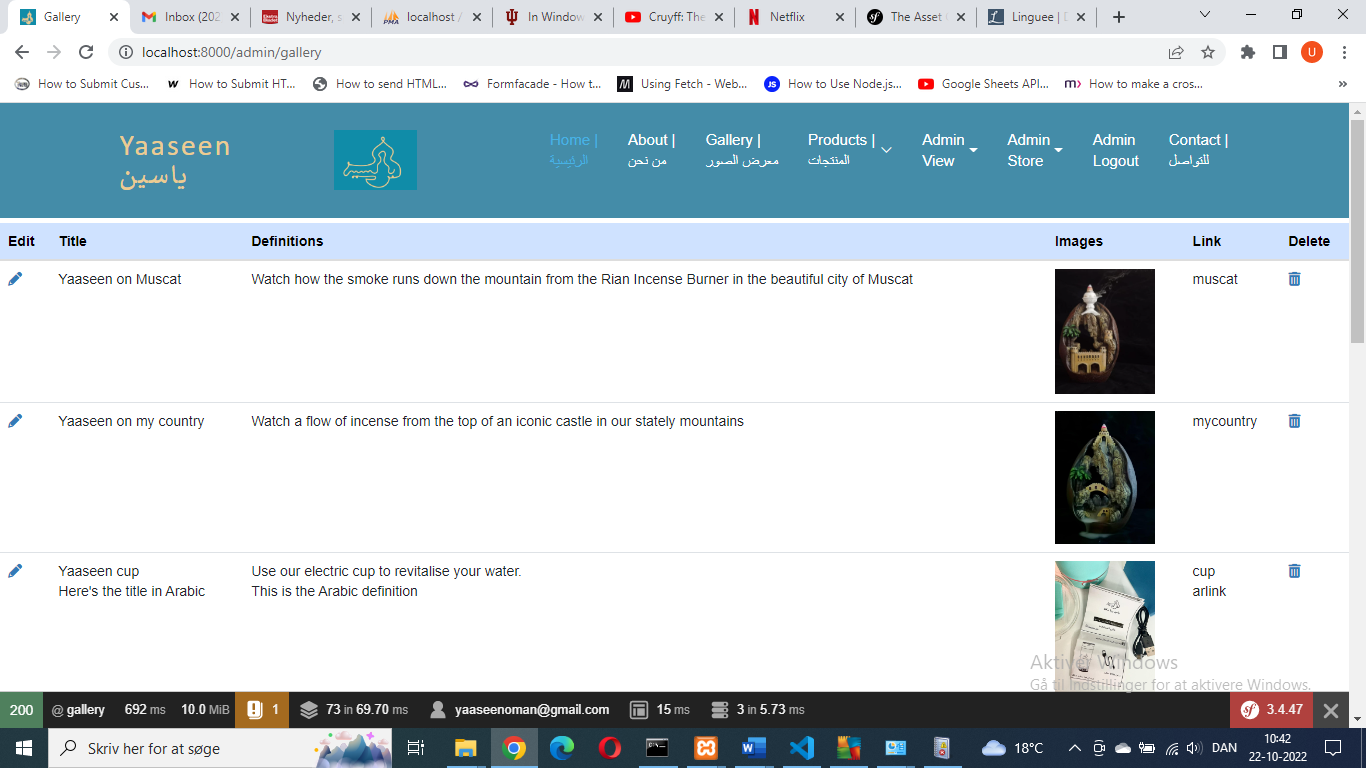Screen dimensions: 1366x768
Task: Open Word from the taskbar
Action: pyautogui.click(x=753, y=748)
